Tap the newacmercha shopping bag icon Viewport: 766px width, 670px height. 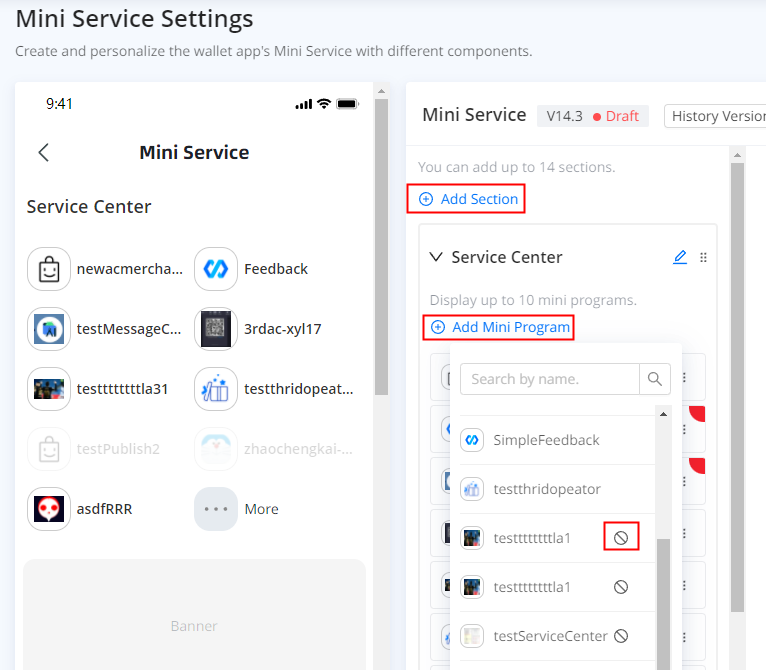[49, 269]
